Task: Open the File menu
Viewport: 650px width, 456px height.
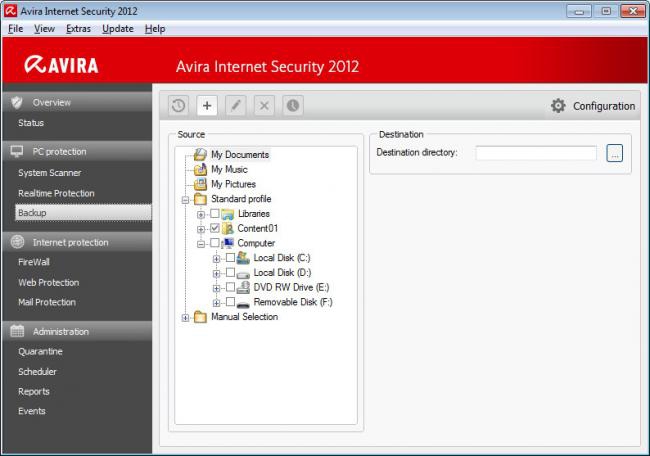Action: pos(15,29)
